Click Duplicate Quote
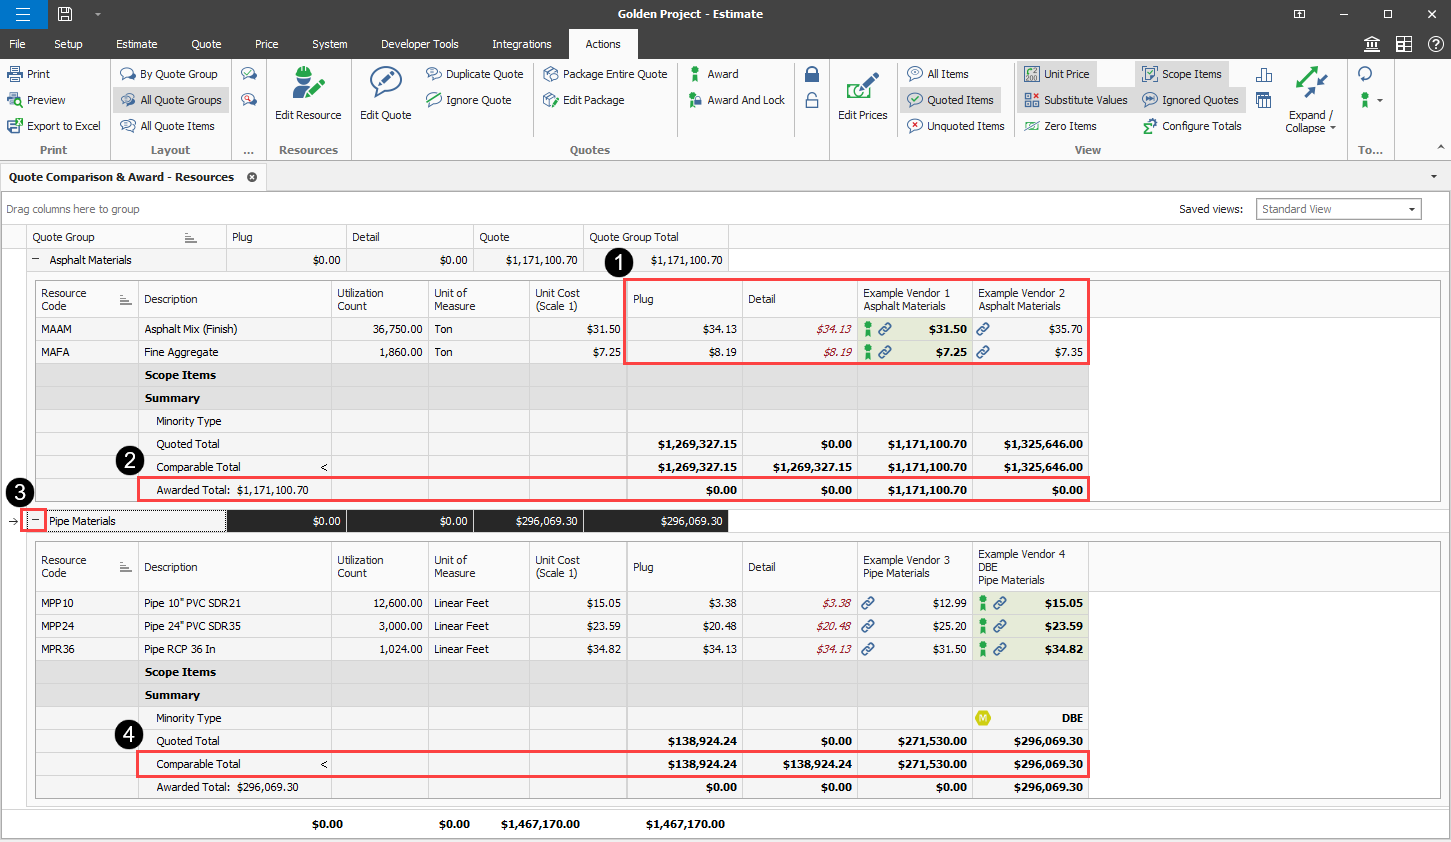1451x842 pixels. coord(475,74)
